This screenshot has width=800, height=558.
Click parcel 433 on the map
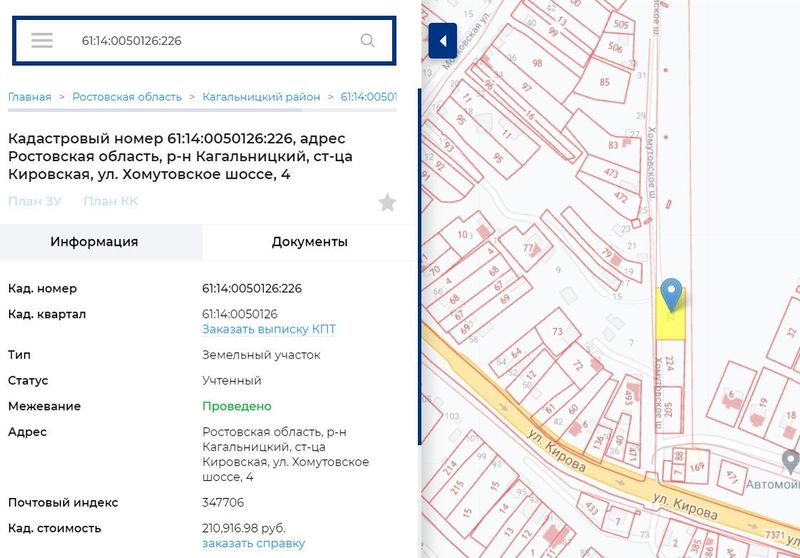[x=591, y=508]
